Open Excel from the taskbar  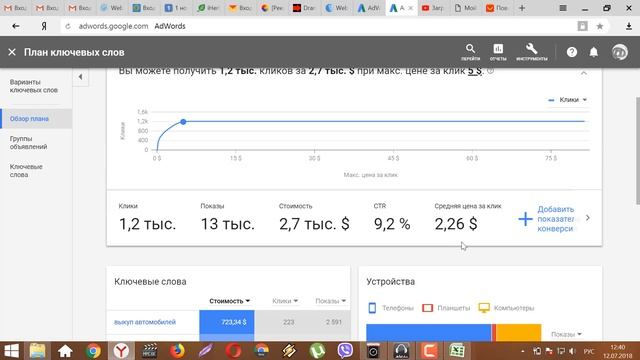coord(457,351)
